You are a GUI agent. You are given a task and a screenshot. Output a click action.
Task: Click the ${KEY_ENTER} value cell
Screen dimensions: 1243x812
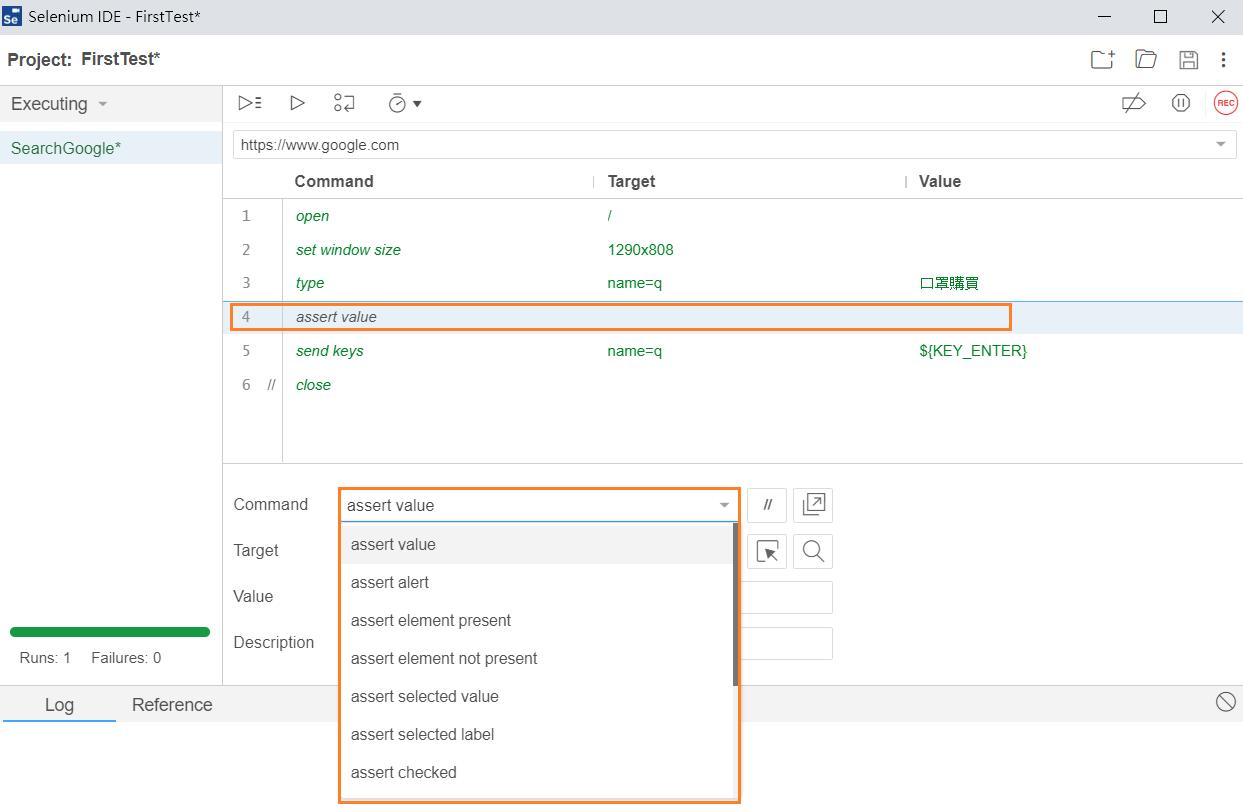[973, 351]
